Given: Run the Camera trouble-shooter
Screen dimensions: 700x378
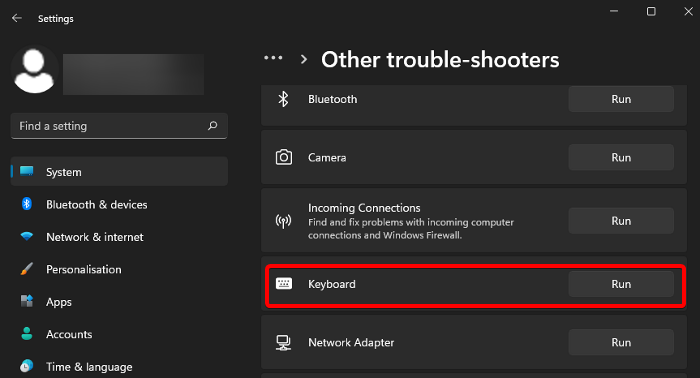Looking at the screenshot, I should click(621, 157).
